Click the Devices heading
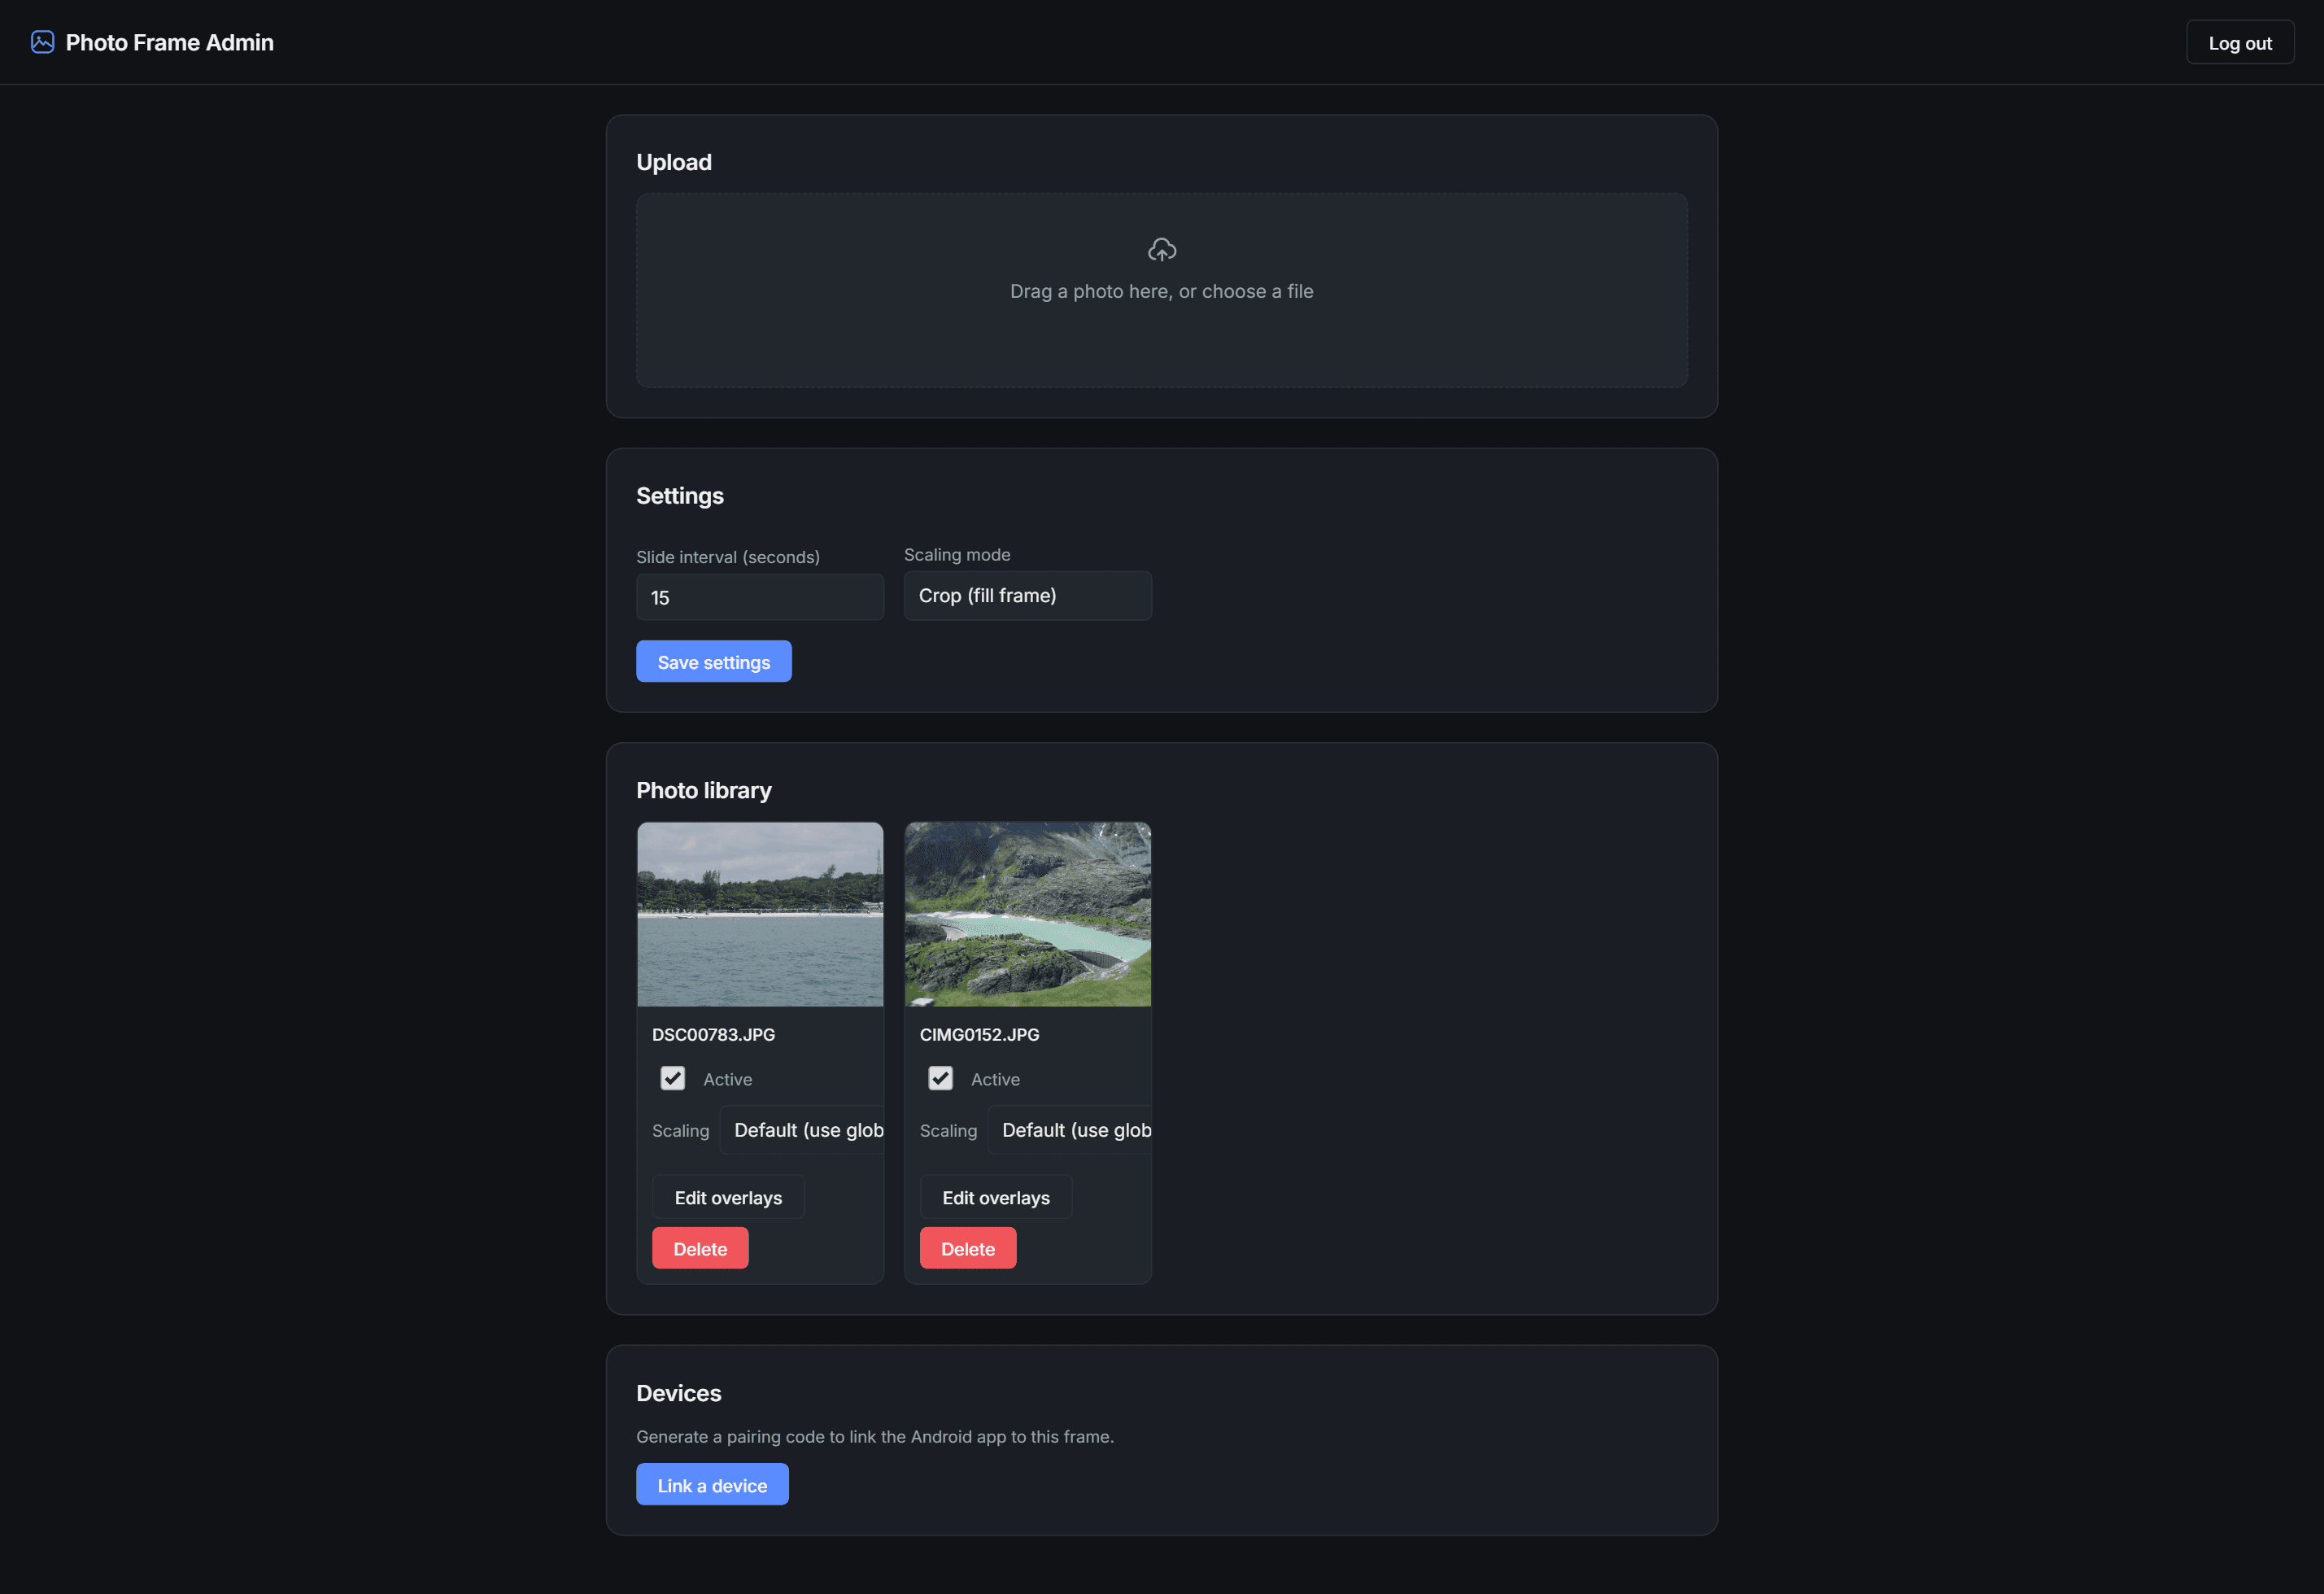 (678, 1393)
